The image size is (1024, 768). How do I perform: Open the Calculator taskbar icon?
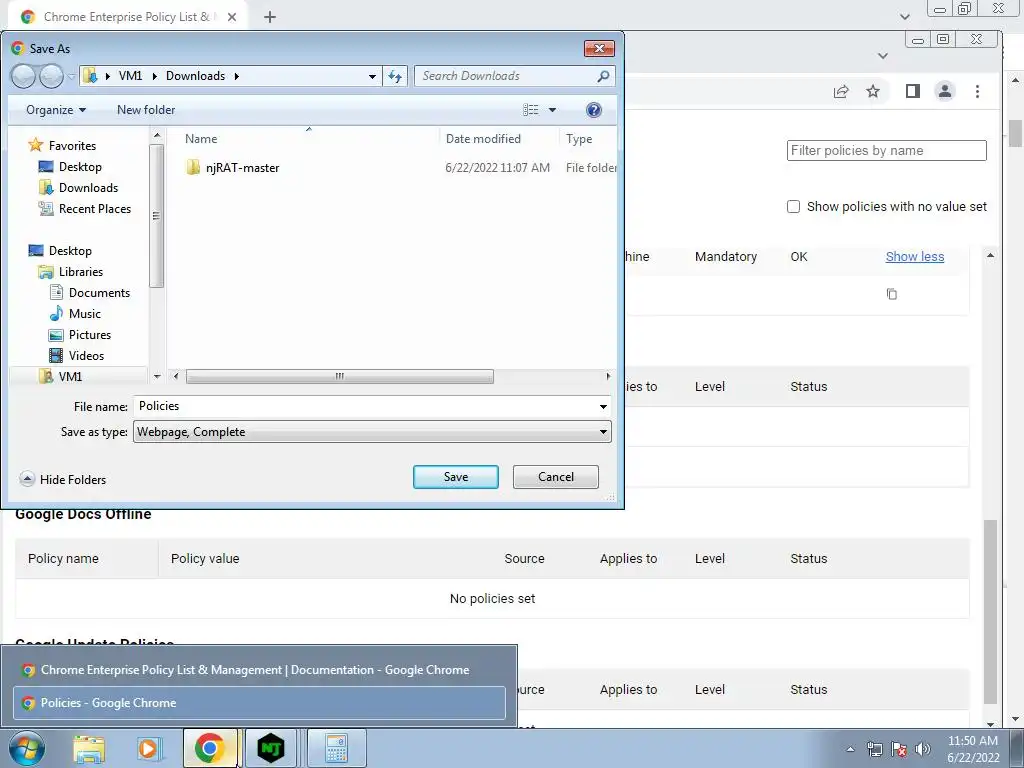click(336, 748)
